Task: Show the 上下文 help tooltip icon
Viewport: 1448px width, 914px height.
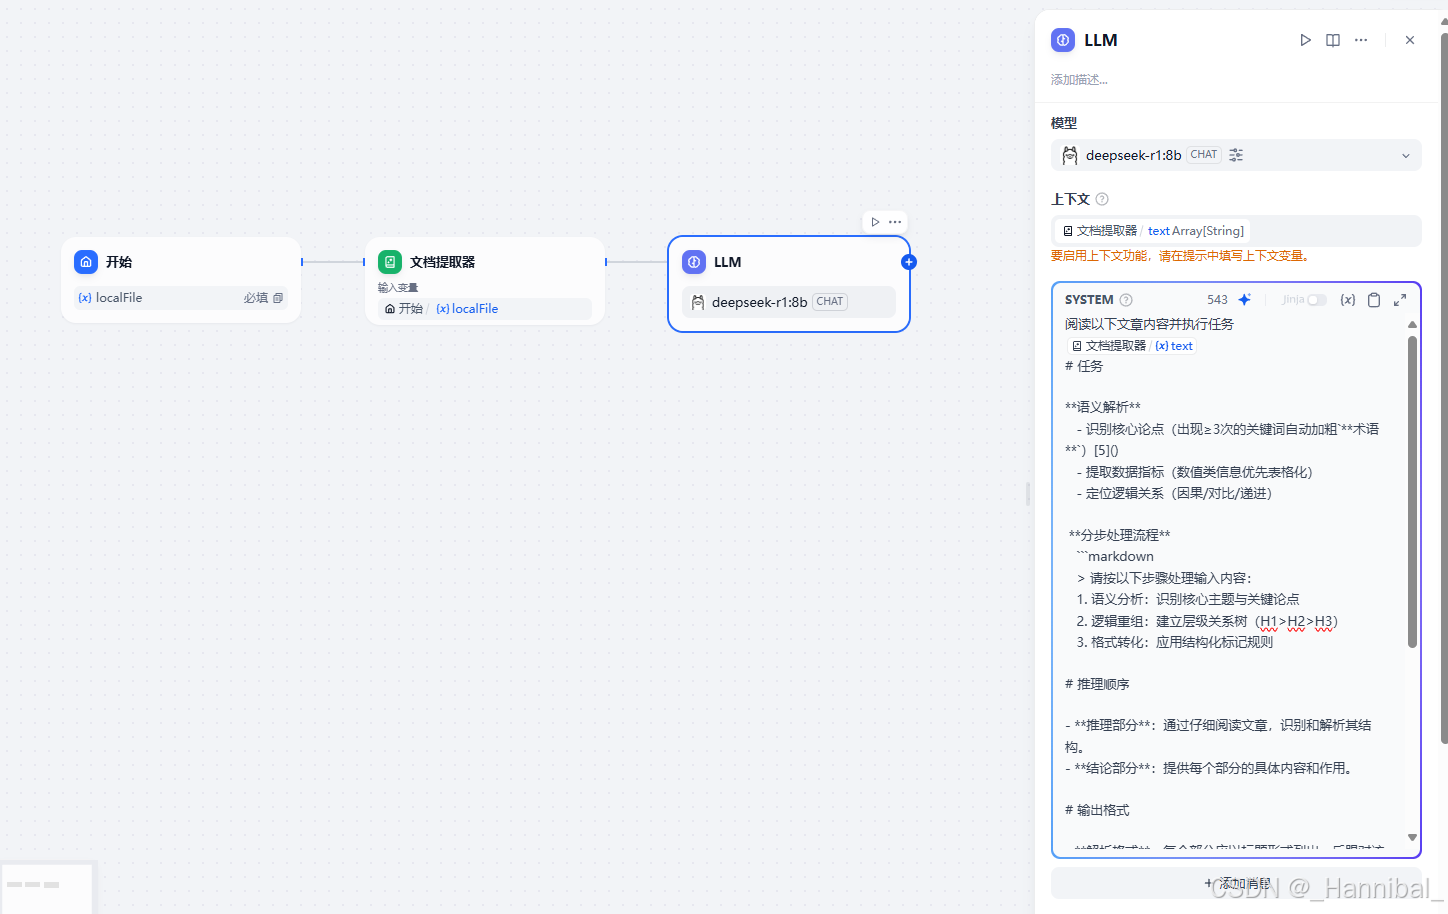Action: point(1102,199)
